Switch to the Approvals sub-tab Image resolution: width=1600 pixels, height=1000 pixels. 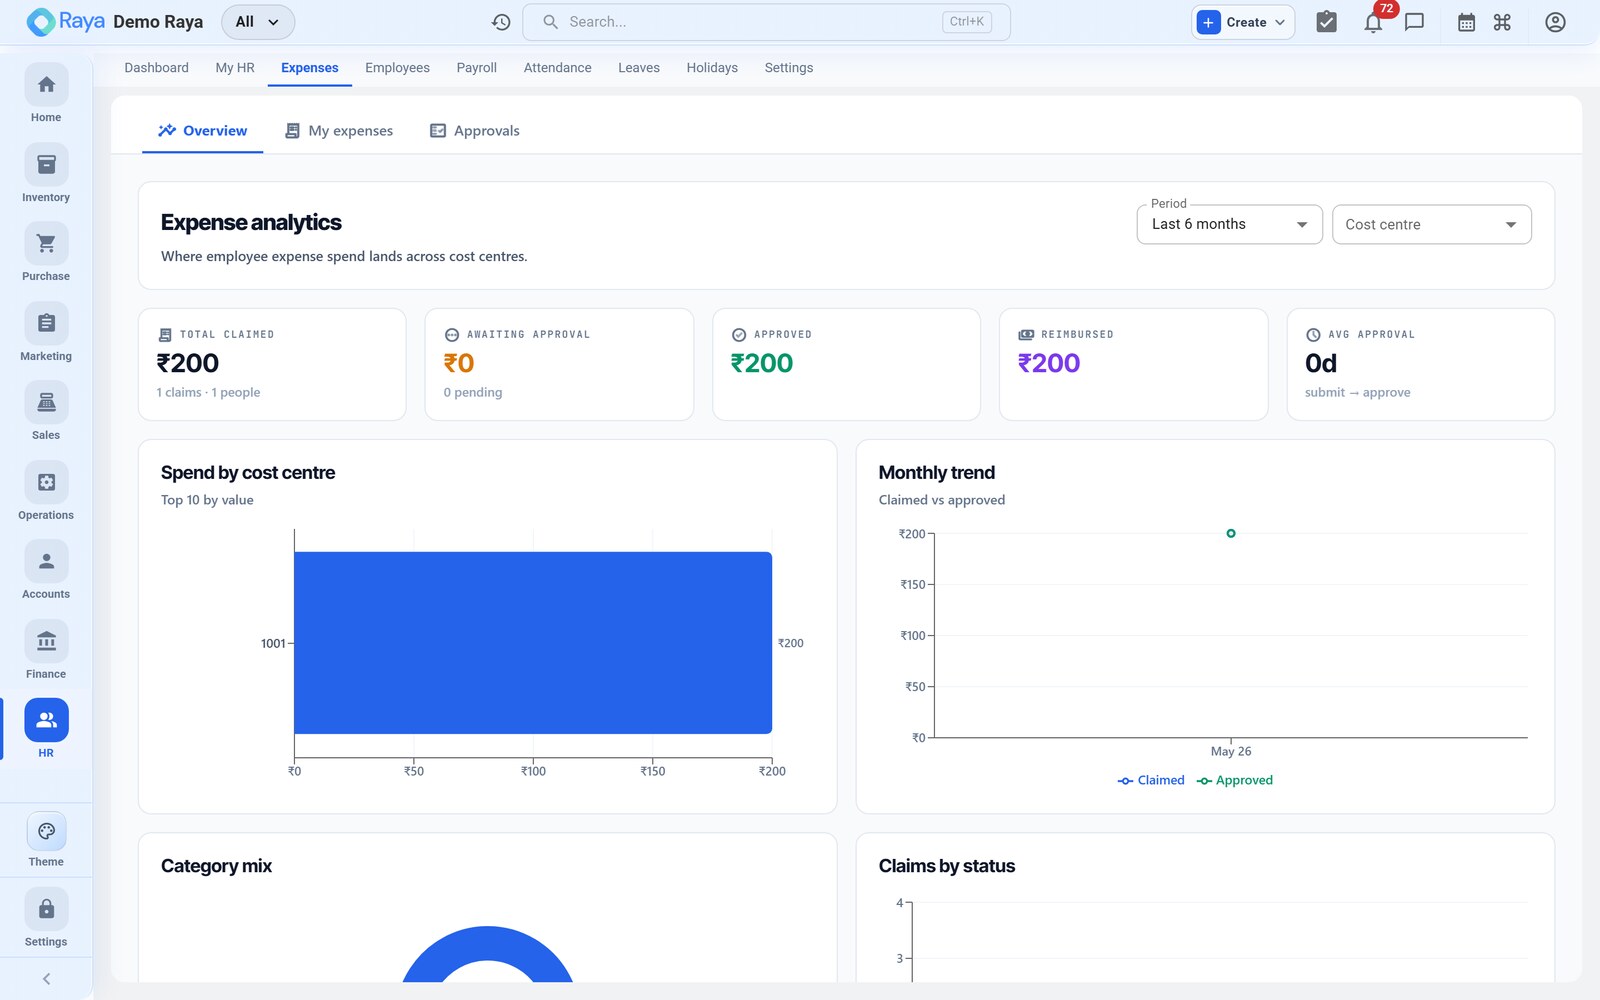[x=474, y=131]
